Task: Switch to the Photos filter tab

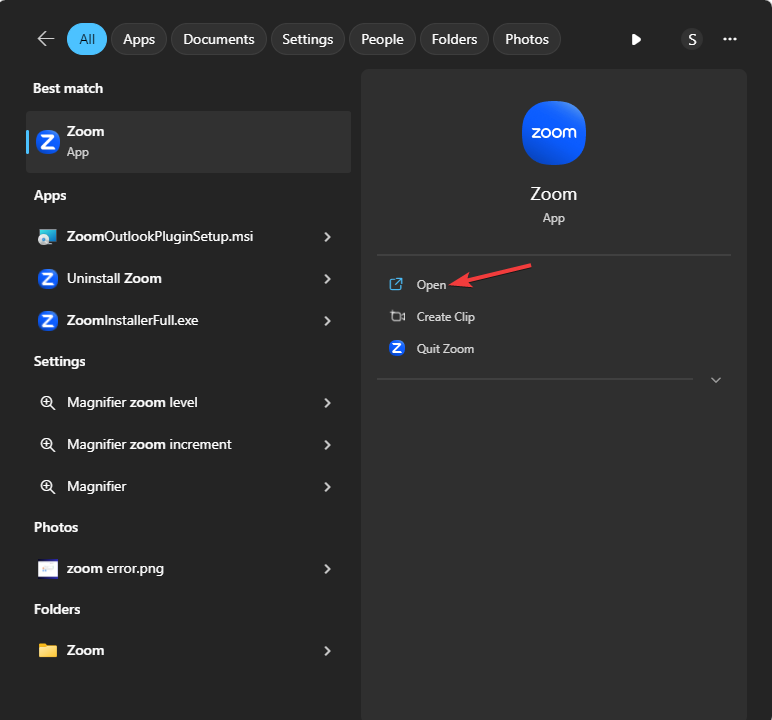Action: click(527, 39)
